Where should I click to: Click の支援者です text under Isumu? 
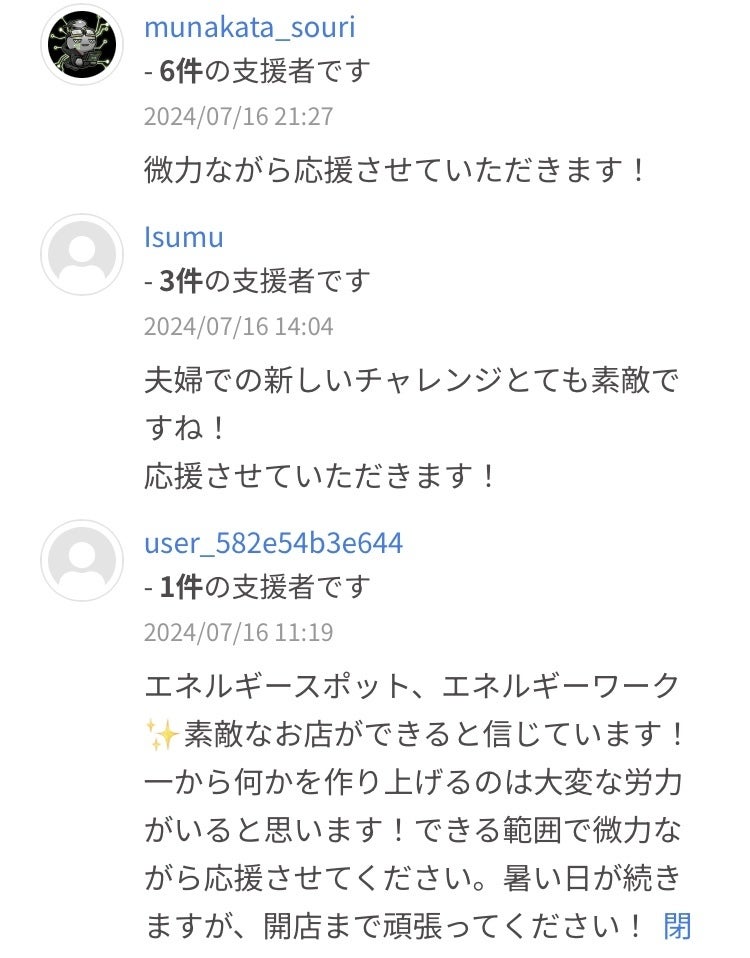[287, 282]
